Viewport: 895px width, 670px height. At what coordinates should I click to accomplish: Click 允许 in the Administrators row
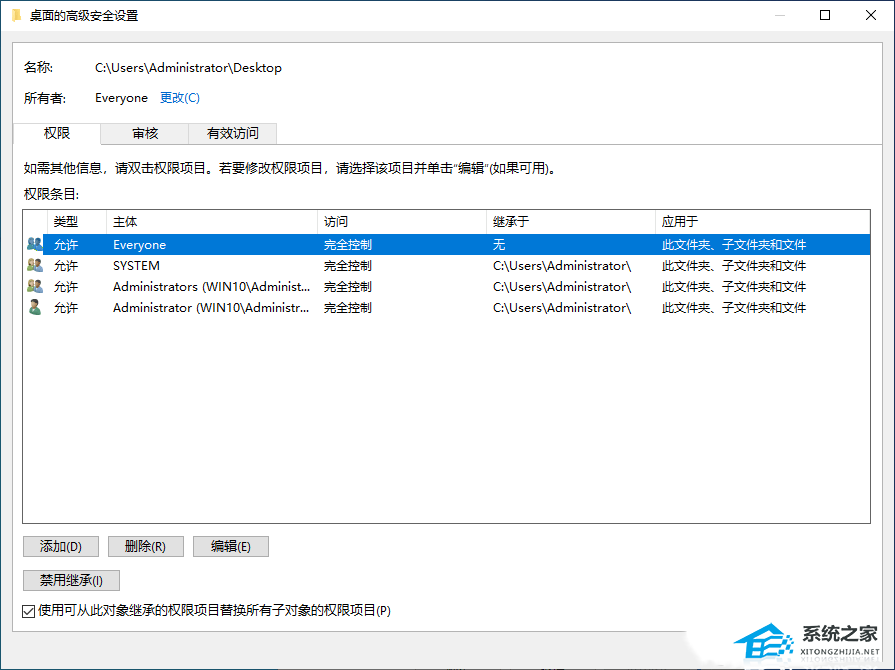[x=66, y=286]
